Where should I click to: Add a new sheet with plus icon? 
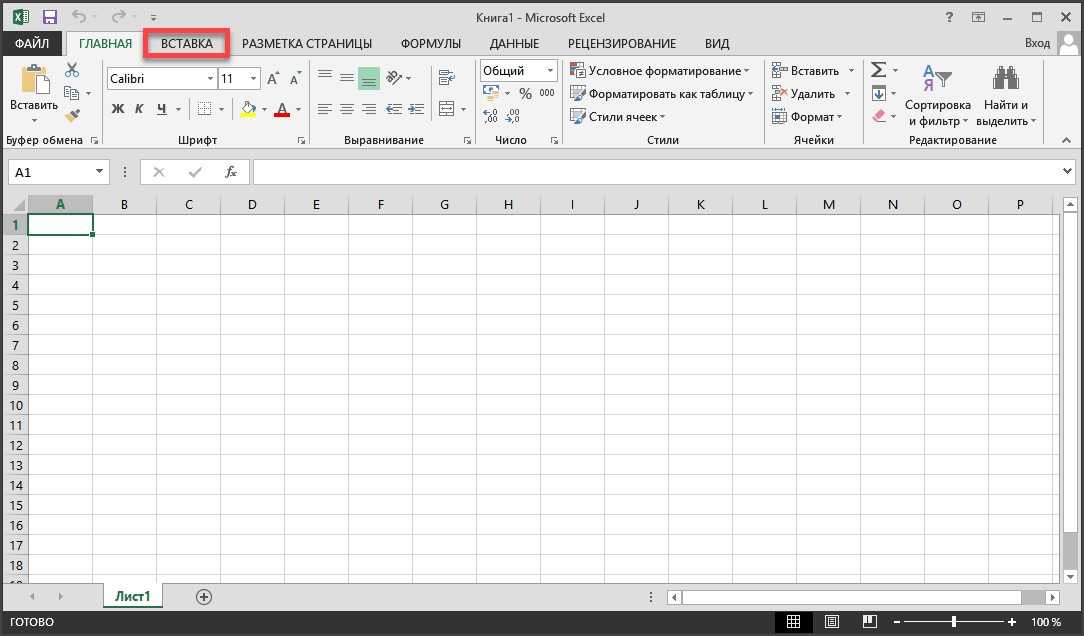click(x=204, y=596)
